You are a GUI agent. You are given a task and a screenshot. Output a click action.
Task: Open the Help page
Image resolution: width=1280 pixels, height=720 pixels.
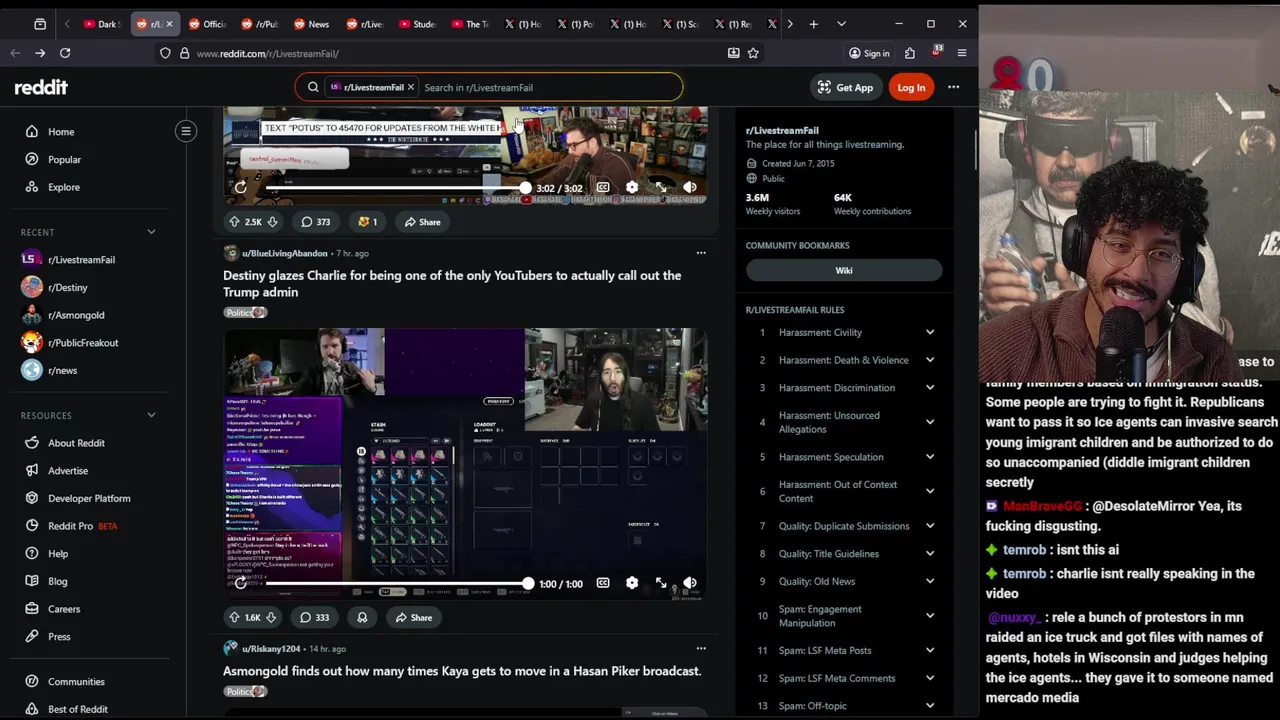pyautogui.click(x=58, y=554)
